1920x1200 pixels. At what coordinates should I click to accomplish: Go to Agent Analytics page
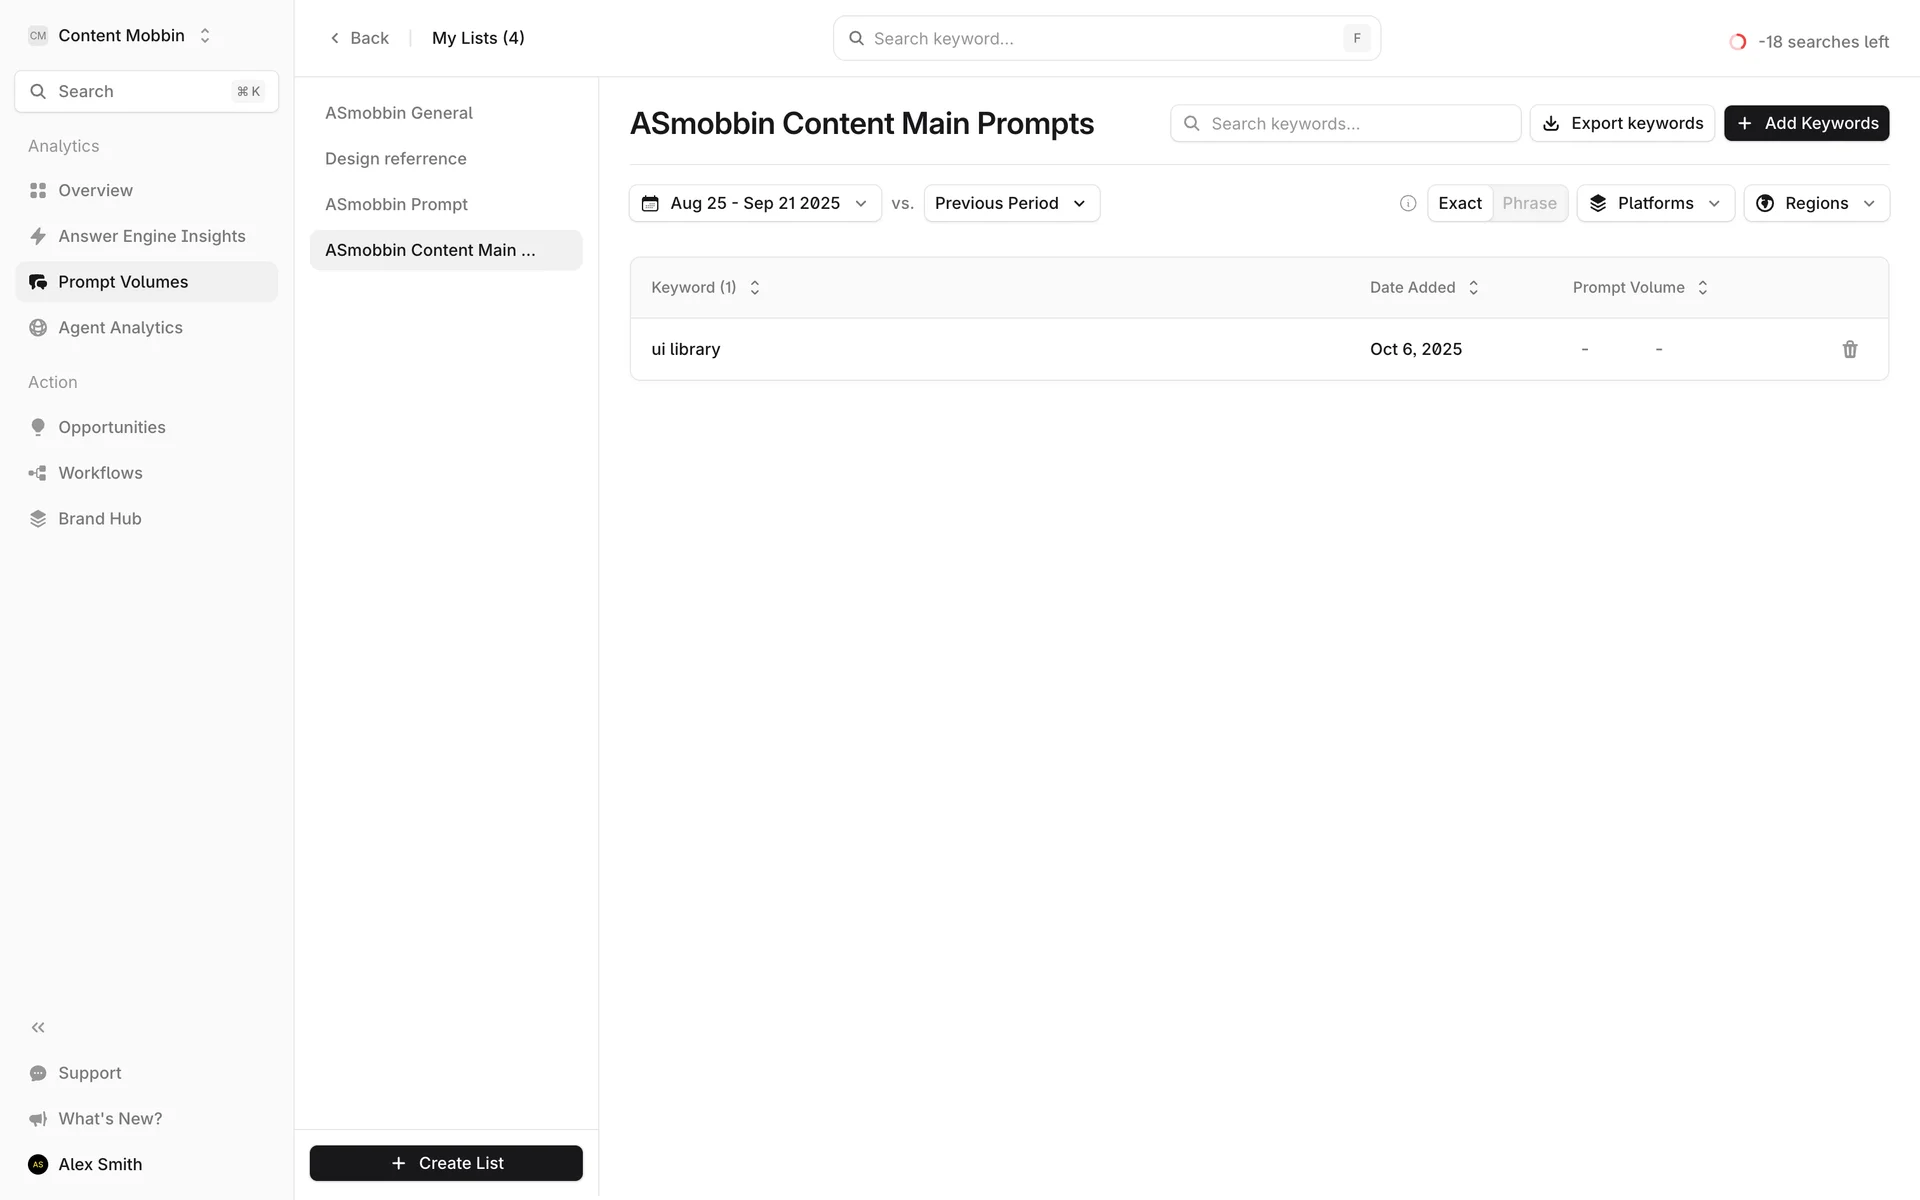tap(120, 328)
